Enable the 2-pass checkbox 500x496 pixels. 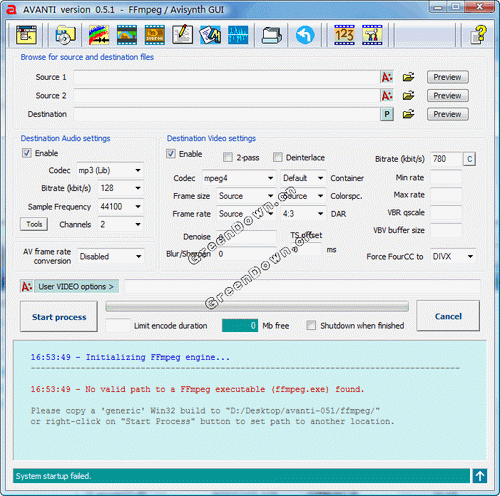pyautogui.click(x=228, y=157)
